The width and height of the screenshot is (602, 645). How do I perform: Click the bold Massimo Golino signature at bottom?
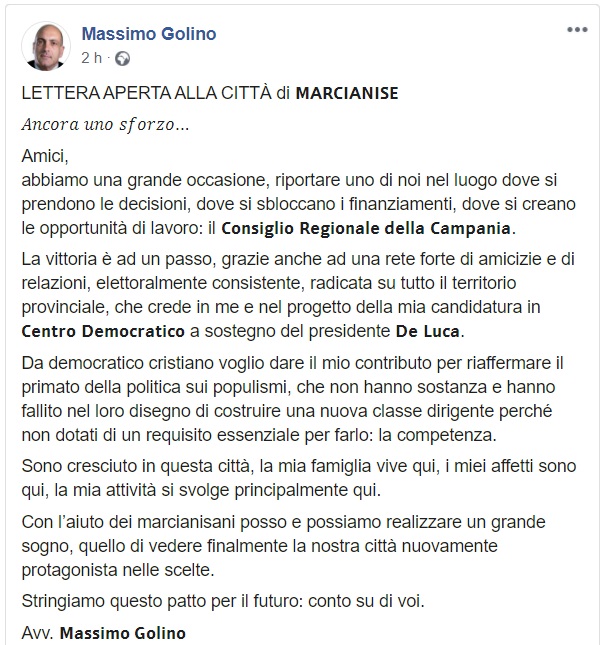coord(123,633)
